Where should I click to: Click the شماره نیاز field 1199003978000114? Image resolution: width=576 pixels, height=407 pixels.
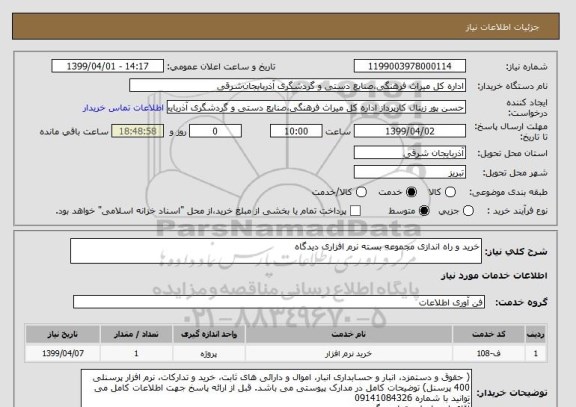click(x=410, y=66)
